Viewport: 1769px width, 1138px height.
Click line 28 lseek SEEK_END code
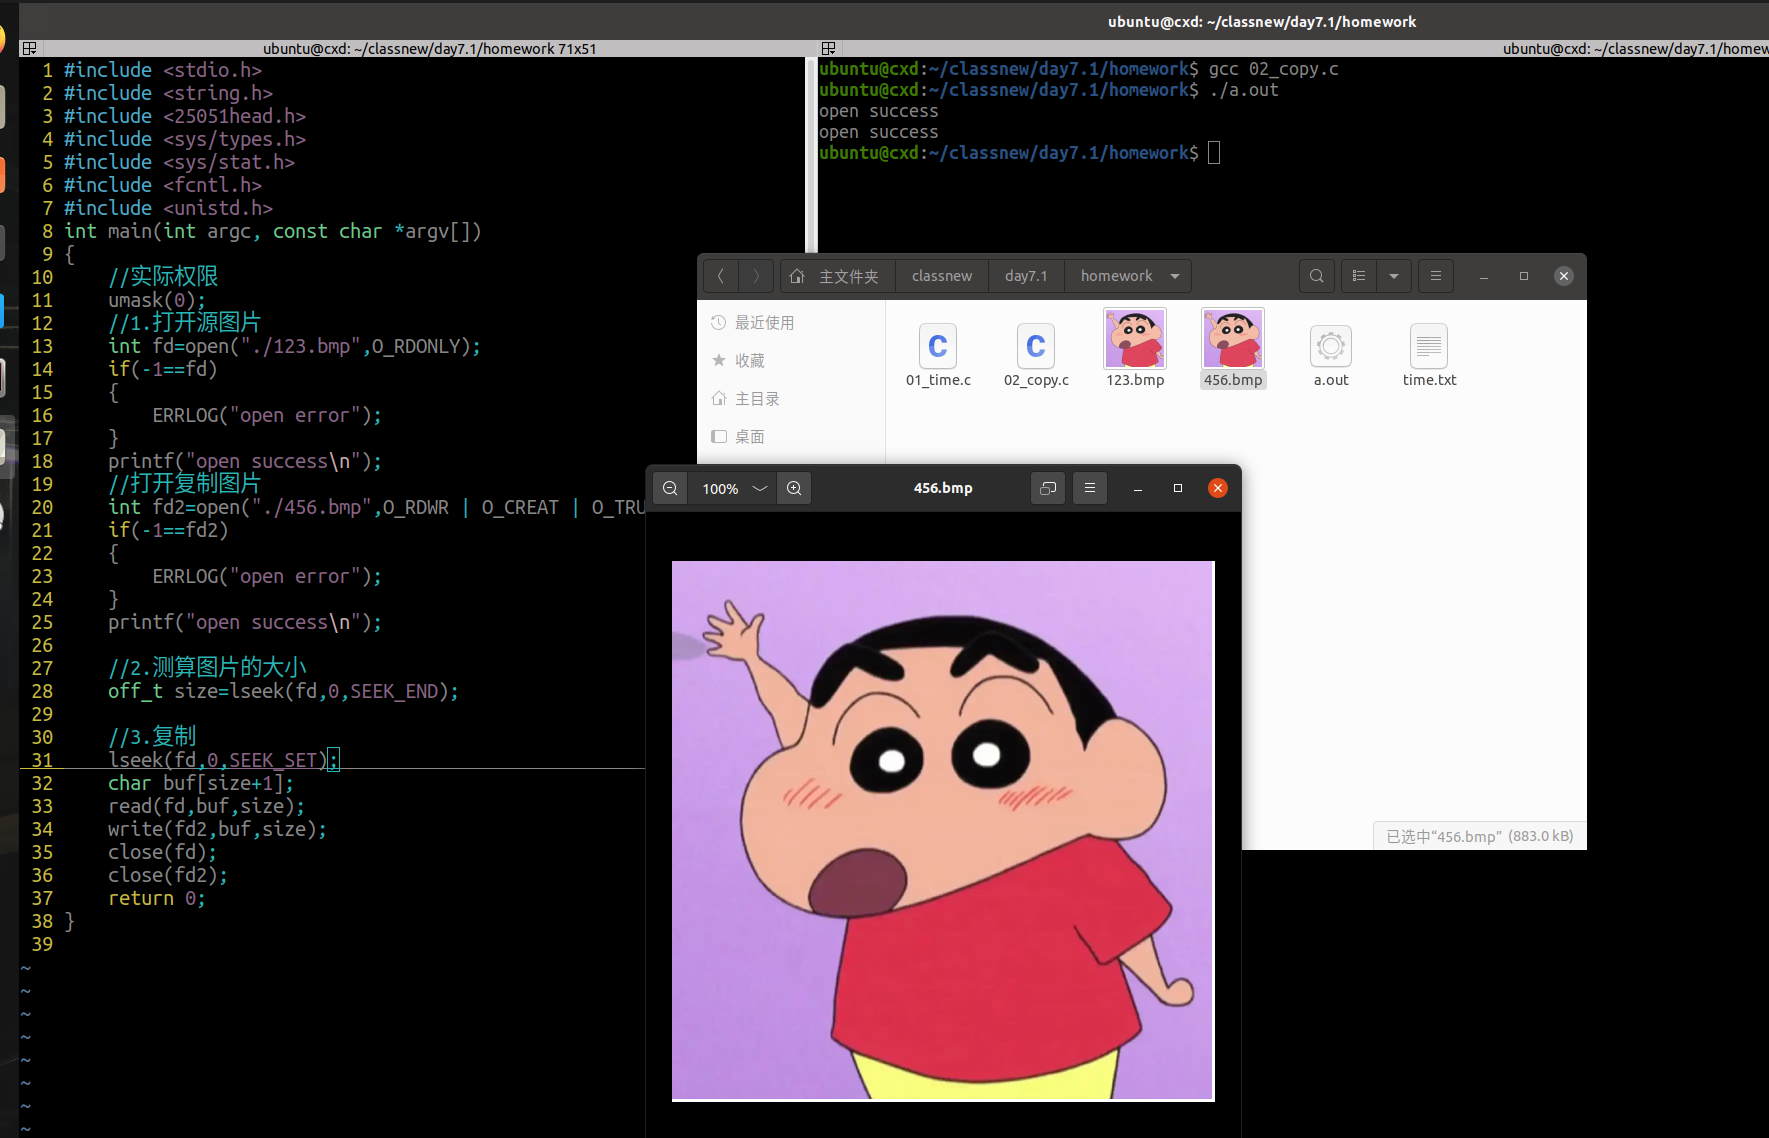283,691
